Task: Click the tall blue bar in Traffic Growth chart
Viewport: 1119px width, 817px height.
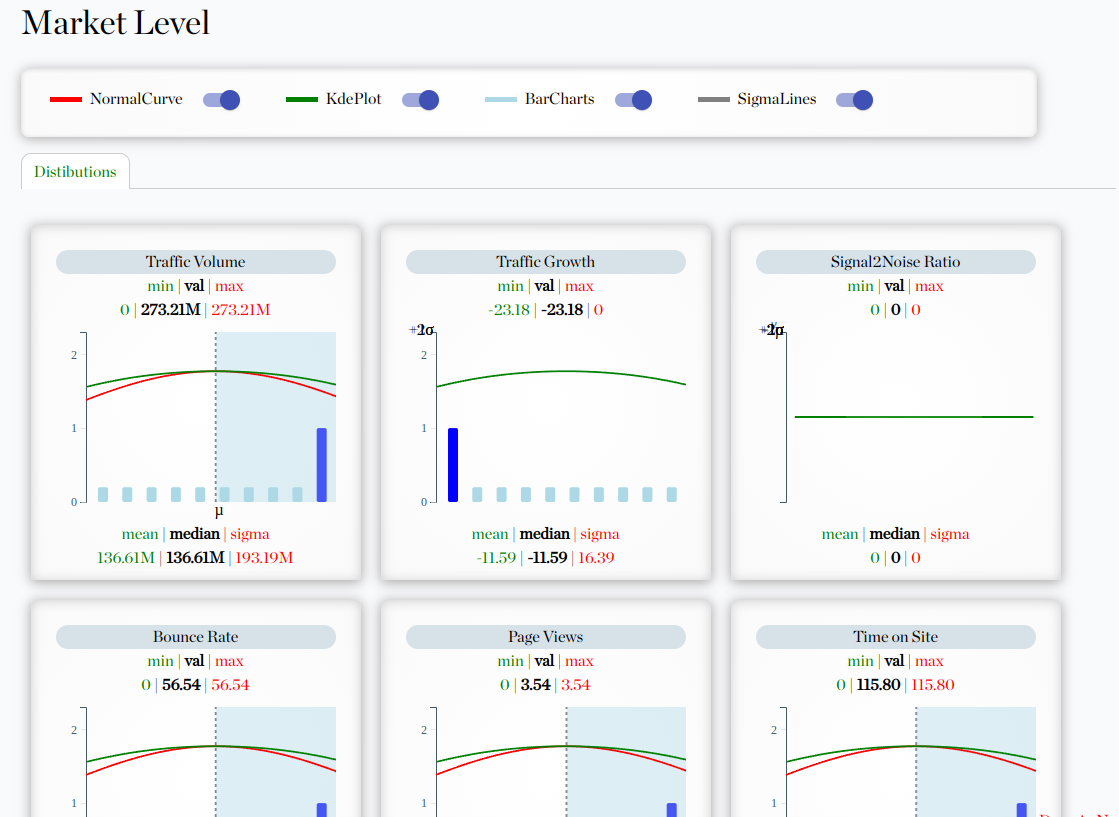Action: (453, 465)
